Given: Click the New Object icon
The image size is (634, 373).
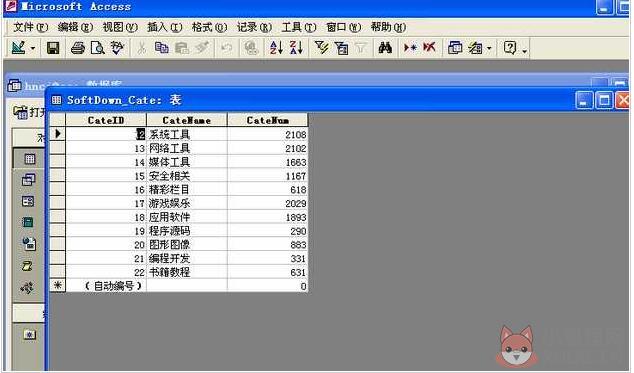Looking at the screenshot, I should click(475, 48).
